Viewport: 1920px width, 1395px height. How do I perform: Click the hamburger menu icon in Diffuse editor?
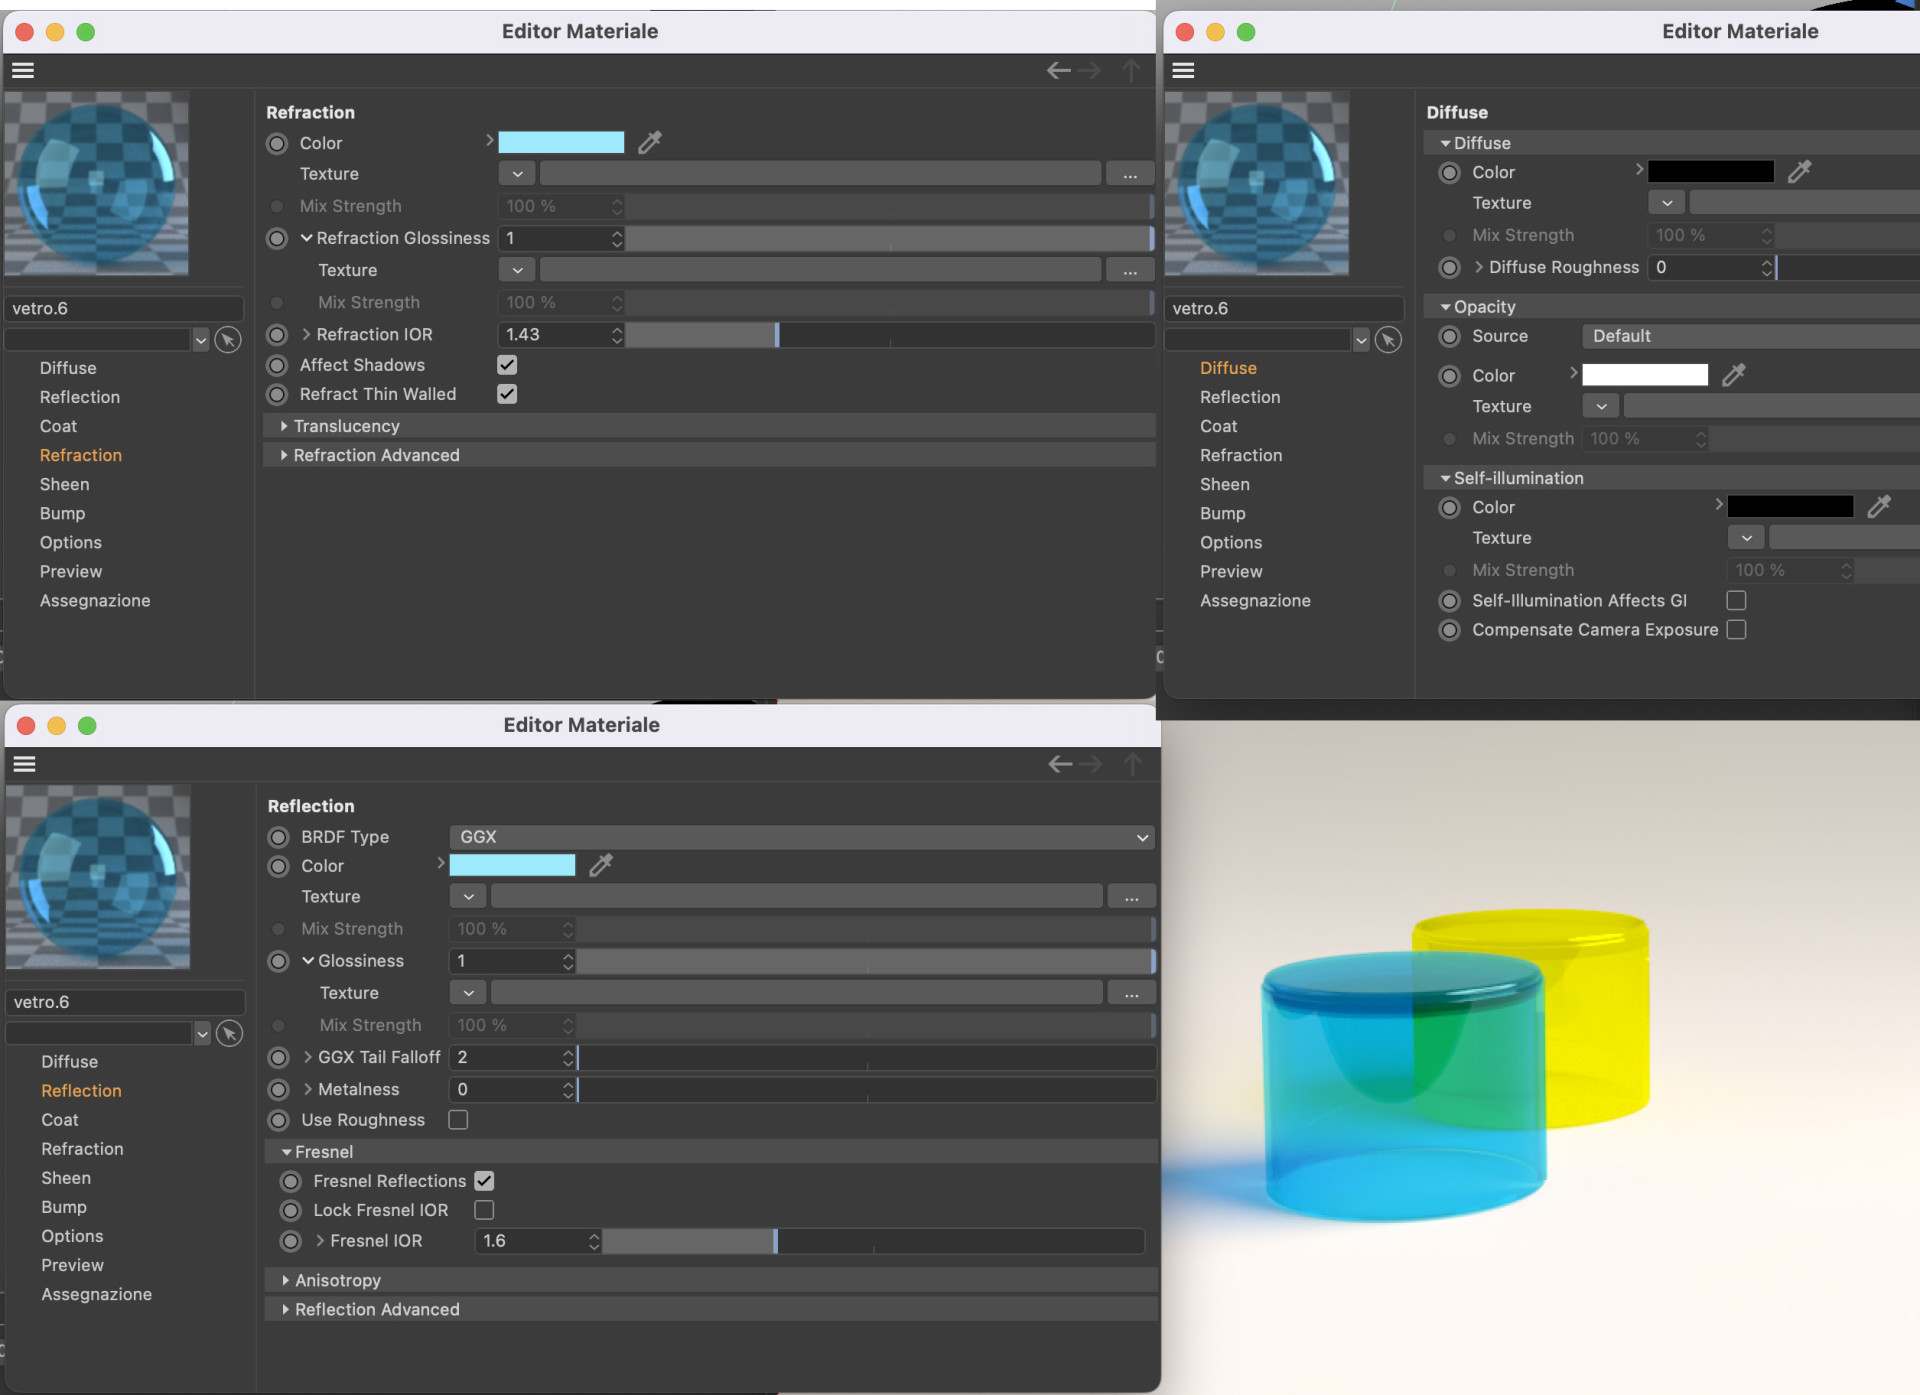click(x=1184, y=72)
